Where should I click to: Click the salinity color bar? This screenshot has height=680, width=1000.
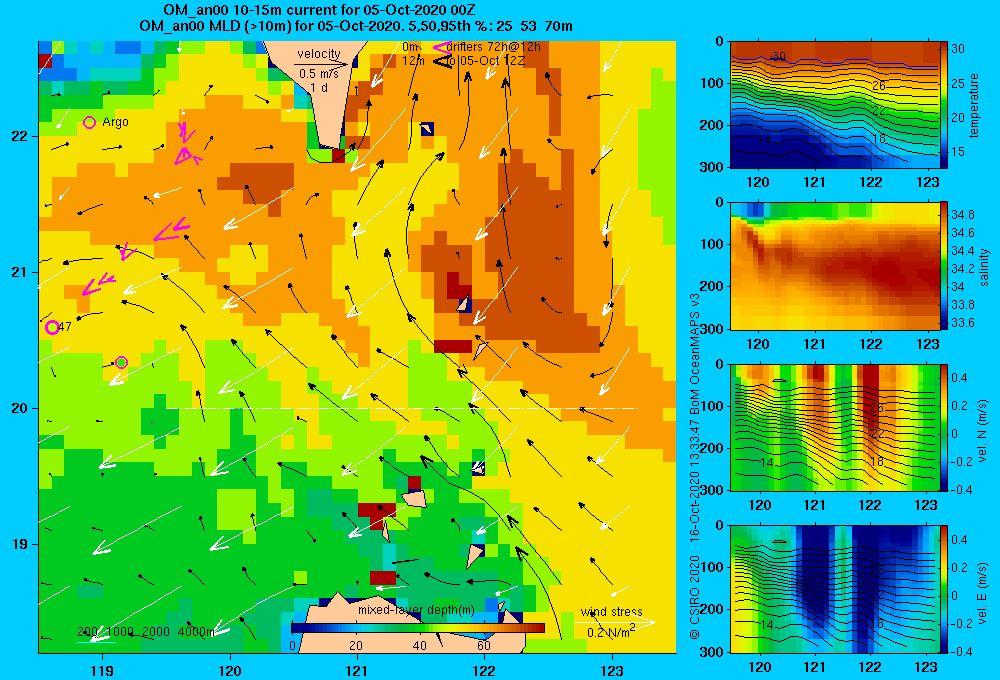[944, 266]
